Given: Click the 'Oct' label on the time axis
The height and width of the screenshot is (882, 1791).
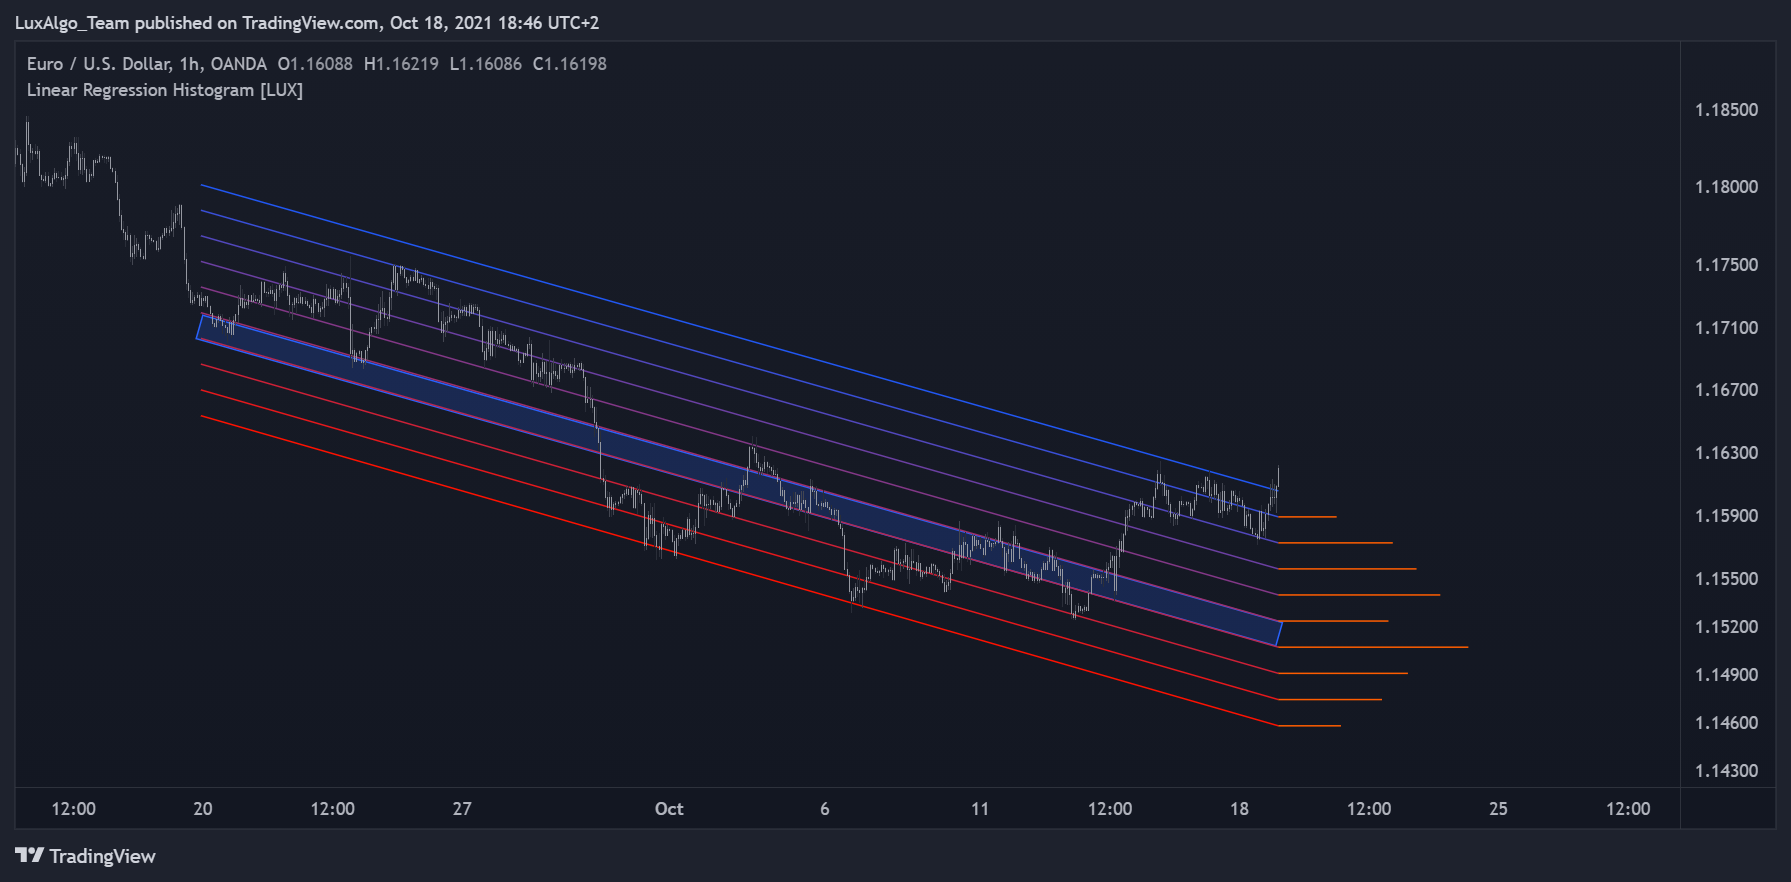Looking at the screenshot, I should [x=669, y=809].
